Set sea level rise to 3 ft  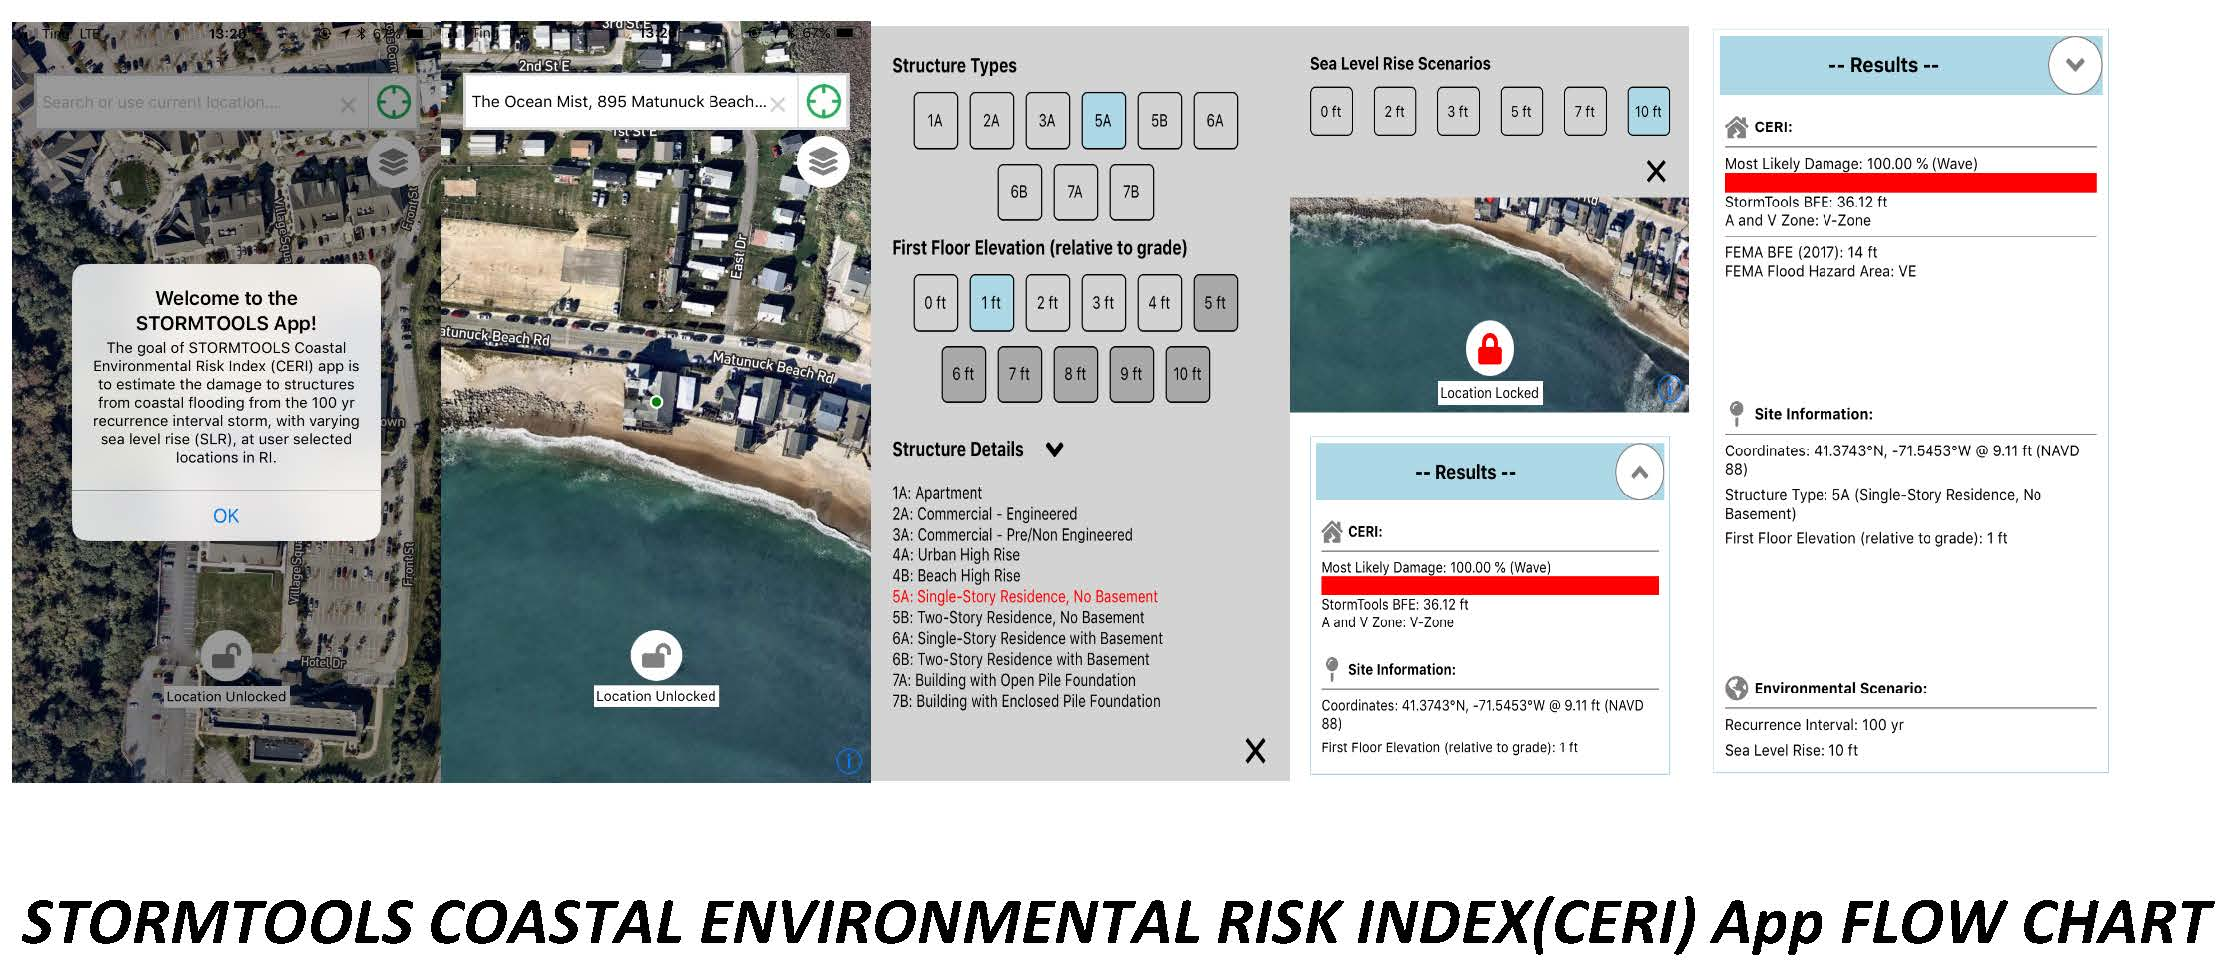pos(1458,112)
